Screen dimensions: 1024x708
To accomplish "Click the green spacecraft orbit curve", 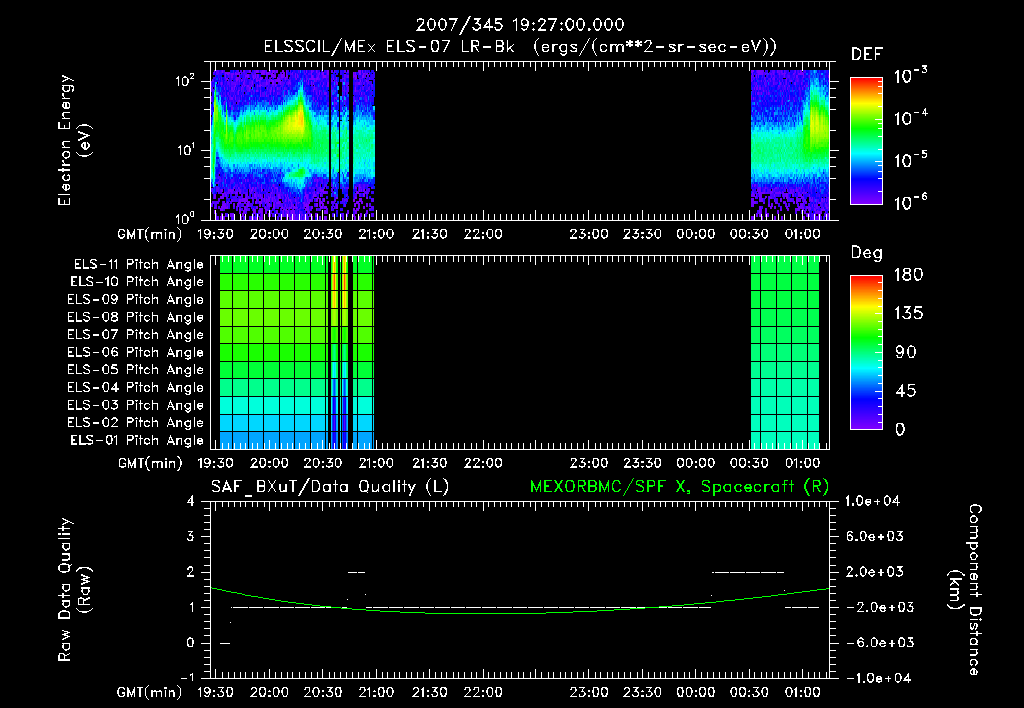I will [519, 613].
